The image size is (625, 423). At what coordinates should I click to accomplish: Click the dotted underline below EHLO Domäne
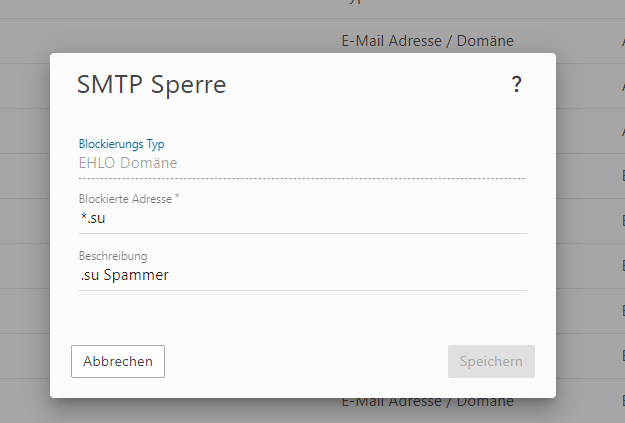[x=300, y=178]
